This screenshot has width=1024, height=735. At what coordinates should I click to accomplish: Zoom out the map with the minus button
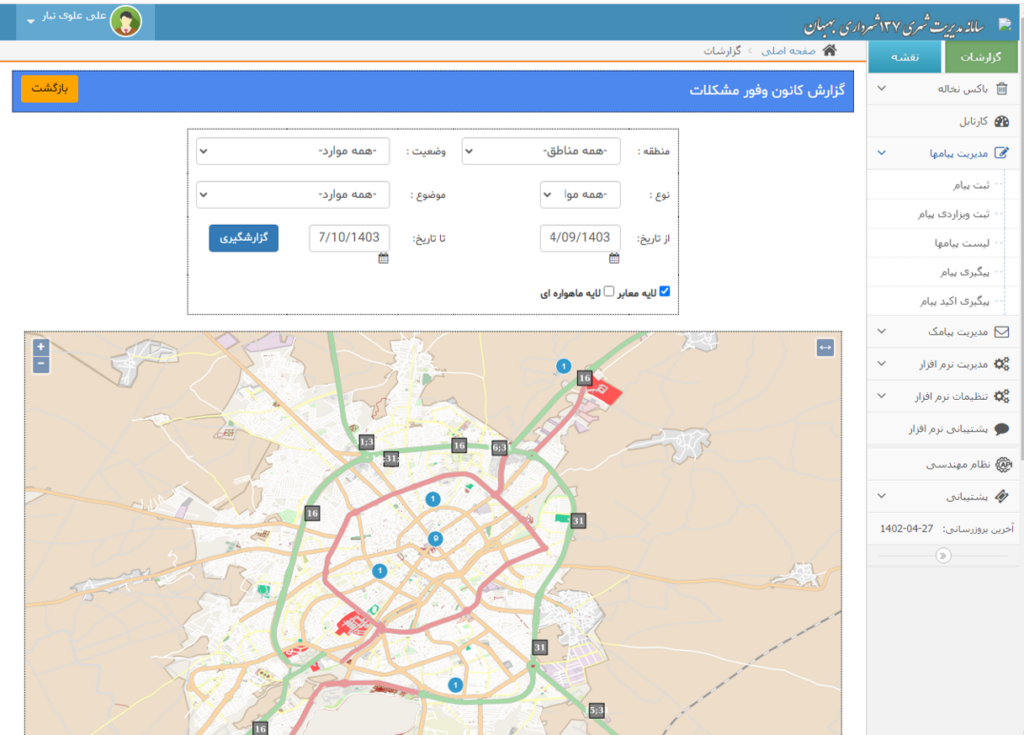click(x=41, y=365)
